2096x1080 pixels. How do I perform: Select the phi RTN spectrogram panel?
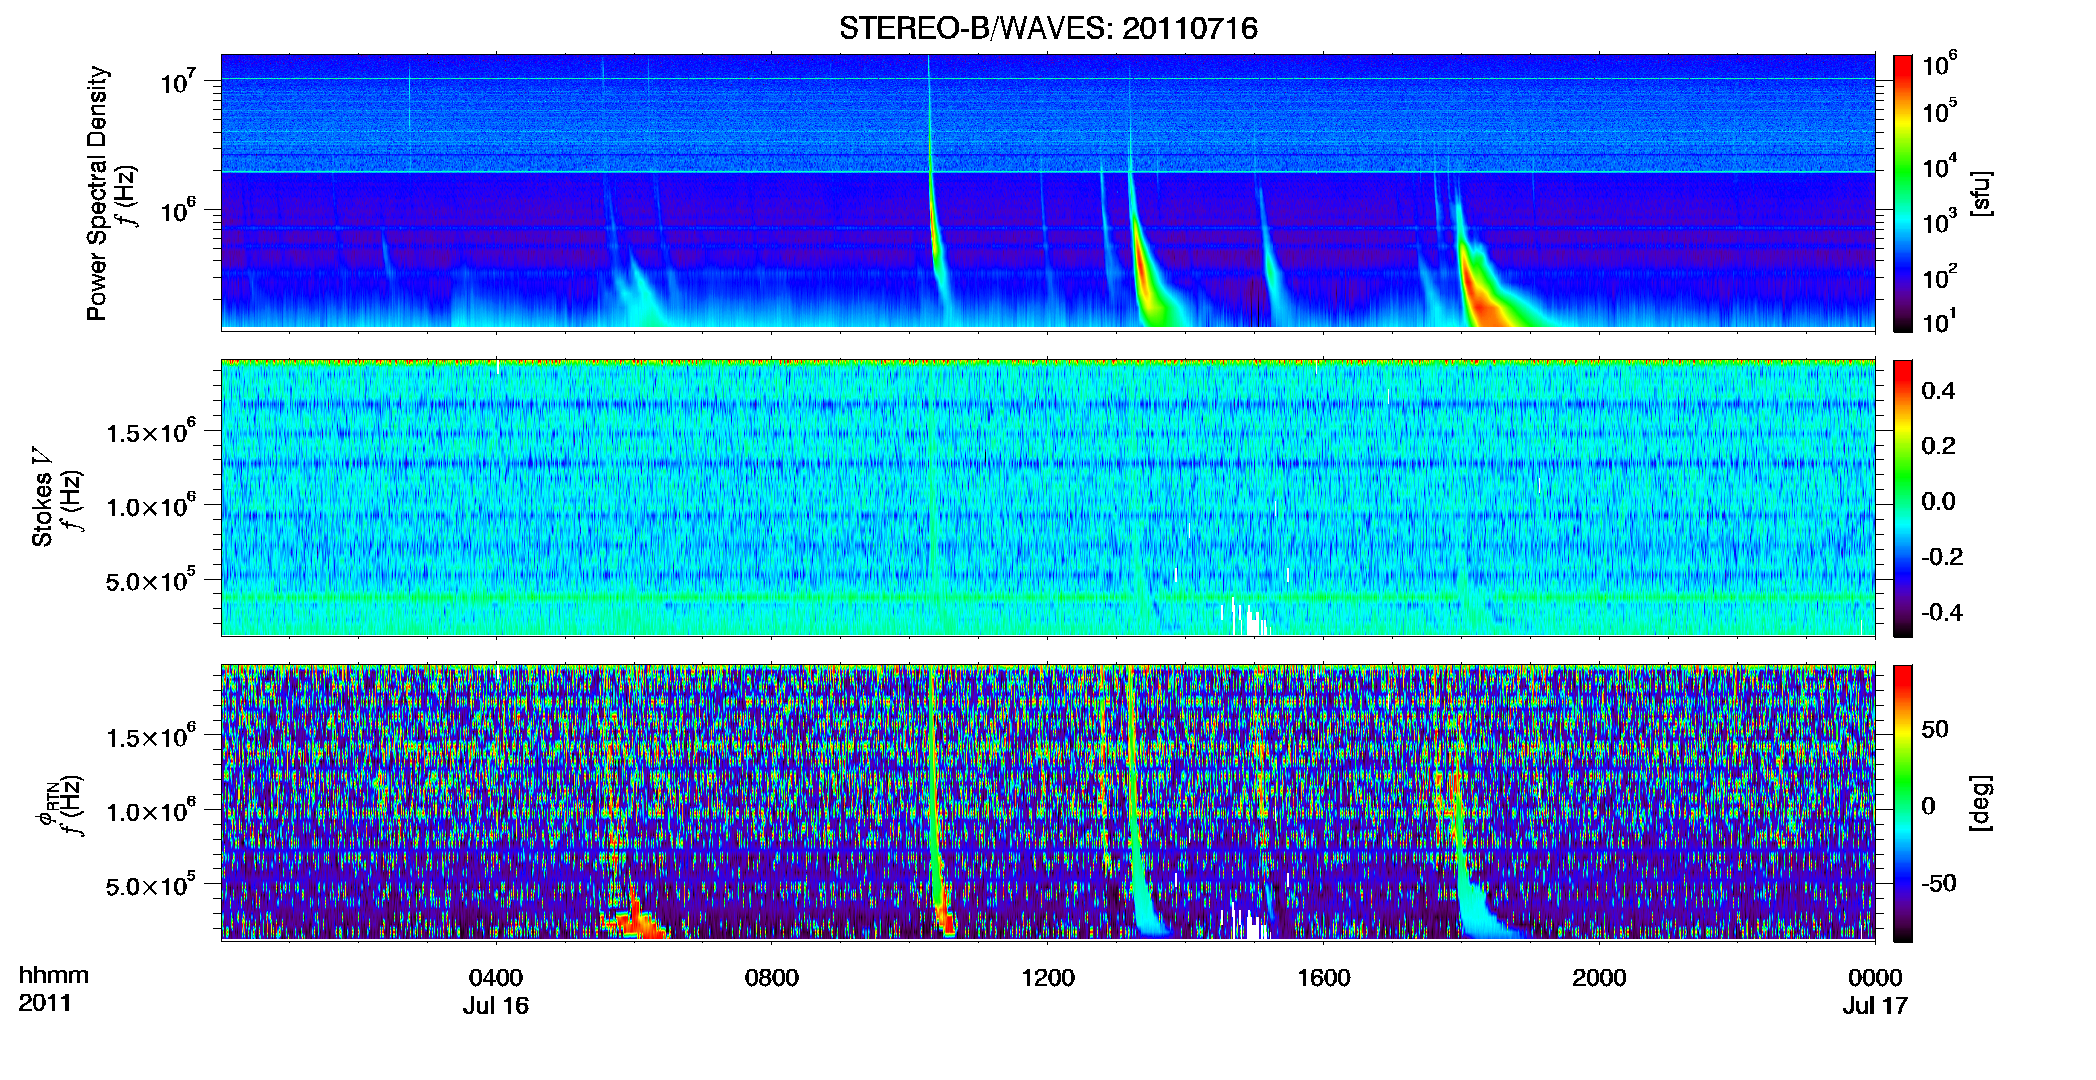click(x=1048, y=802)
